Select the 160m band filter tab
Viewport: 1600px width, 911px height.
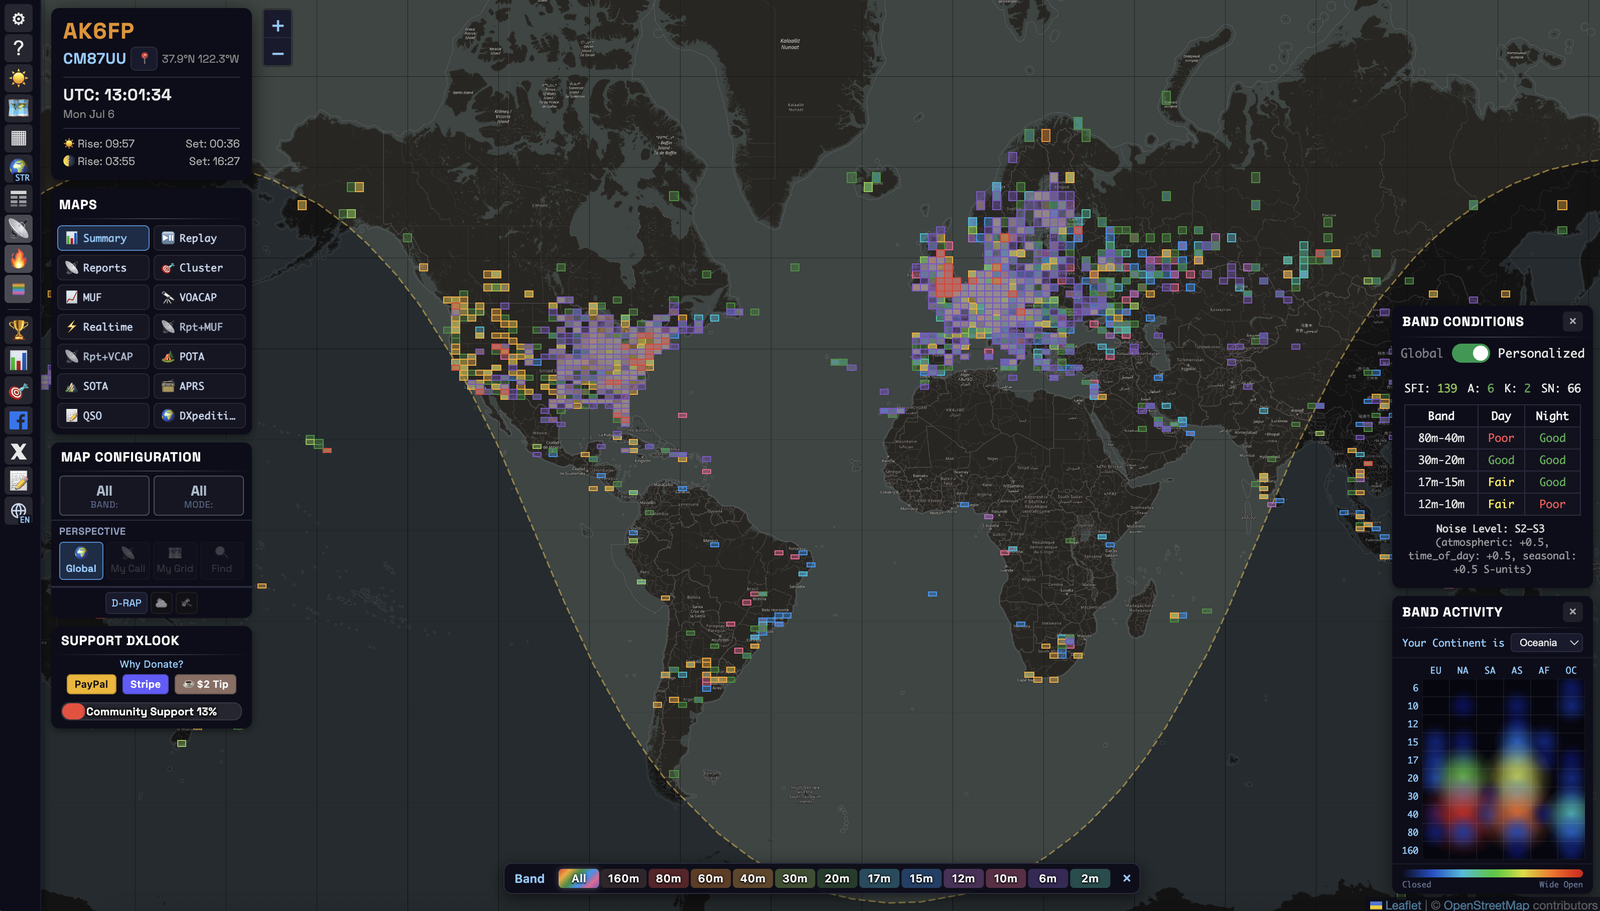pyautogui.click(x=623, y=879)
